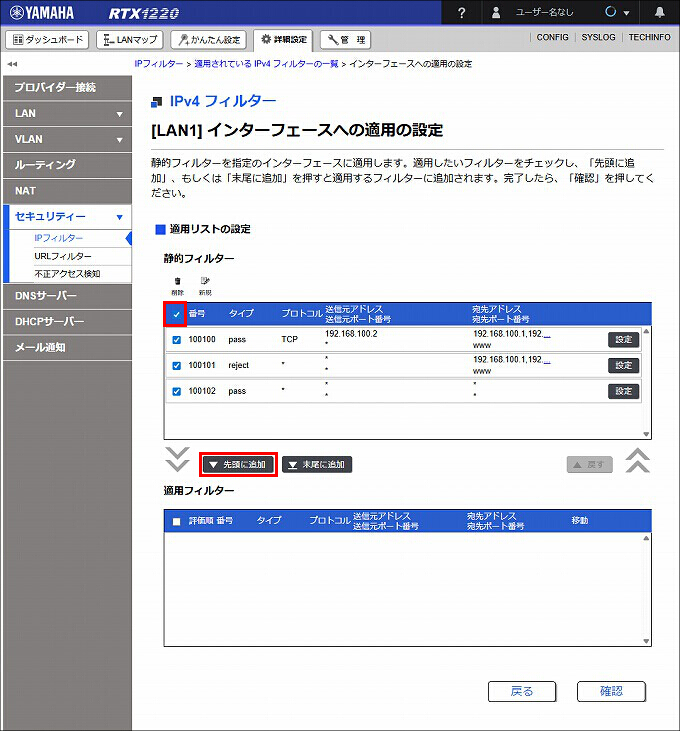
Task: Toggle select-all checkbox in static filter header
Action: [x=176, y=314]
